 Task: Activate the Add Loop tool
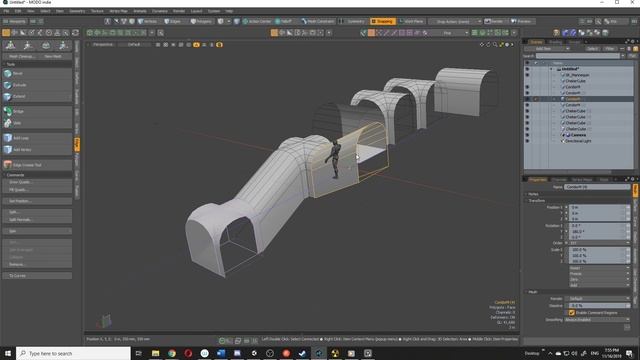[37, 138]
